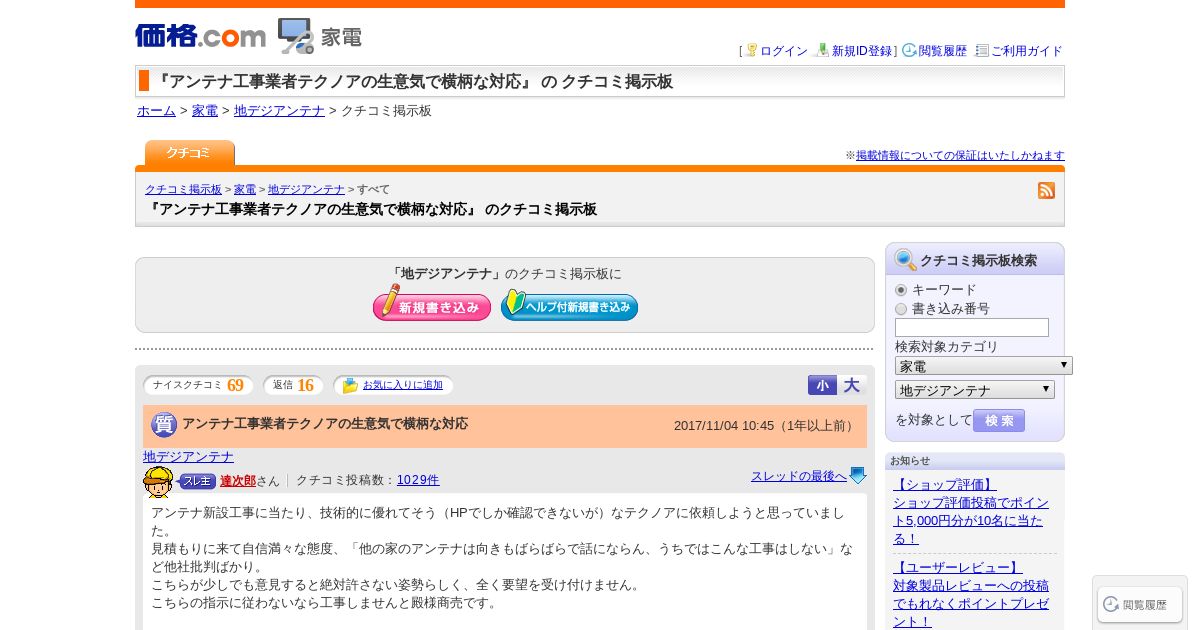Set text size to 大
The image size is (1200, 630).
(851, 385)
